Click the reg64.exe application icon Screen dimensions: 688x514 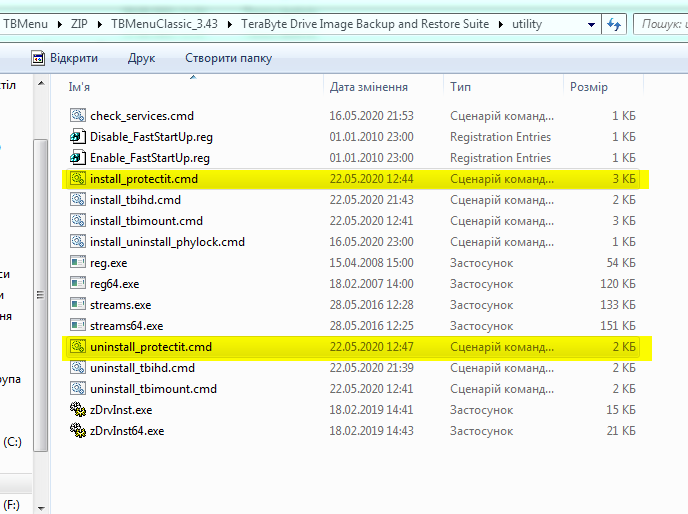coord(78,284)
